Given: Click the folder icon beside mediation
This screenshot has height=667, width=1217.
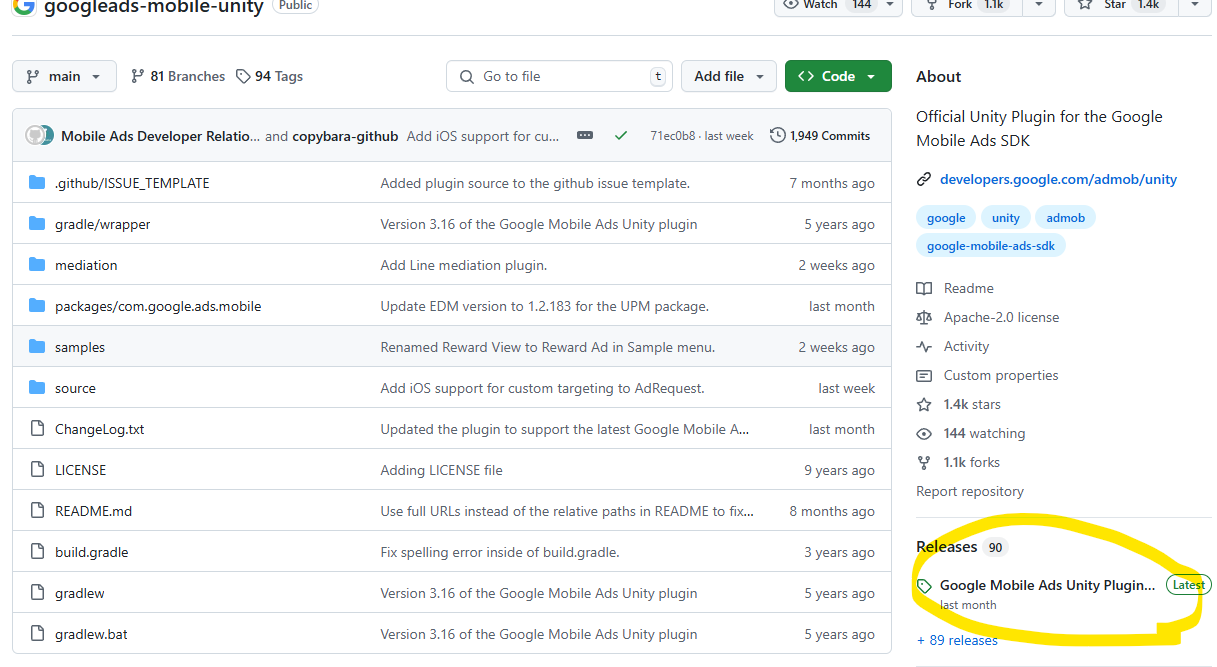Looking at the screenshot, I should pos(37,265).
